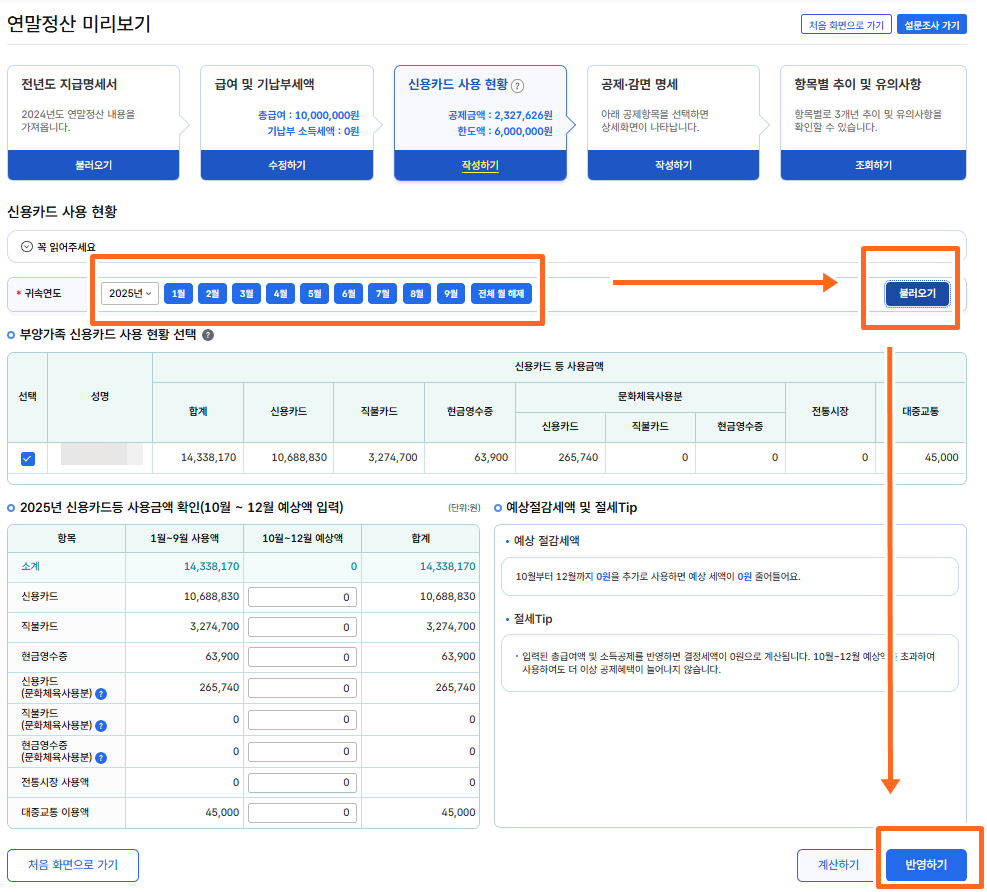This screenshot has height=892, width=987.
Task: Click 불러오기 under 전년도 지급명세서
Action: pyautogui.click(x=93, y=165)
